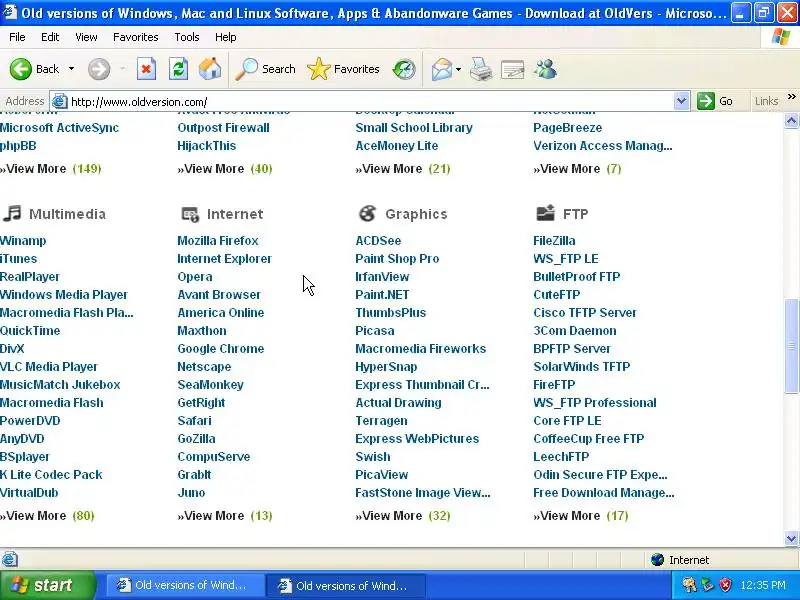This screenshot has width=800, height=600.
Task: Expand the Links toolbar chevron
Action: pyautogui.click(x=791, y=96)
